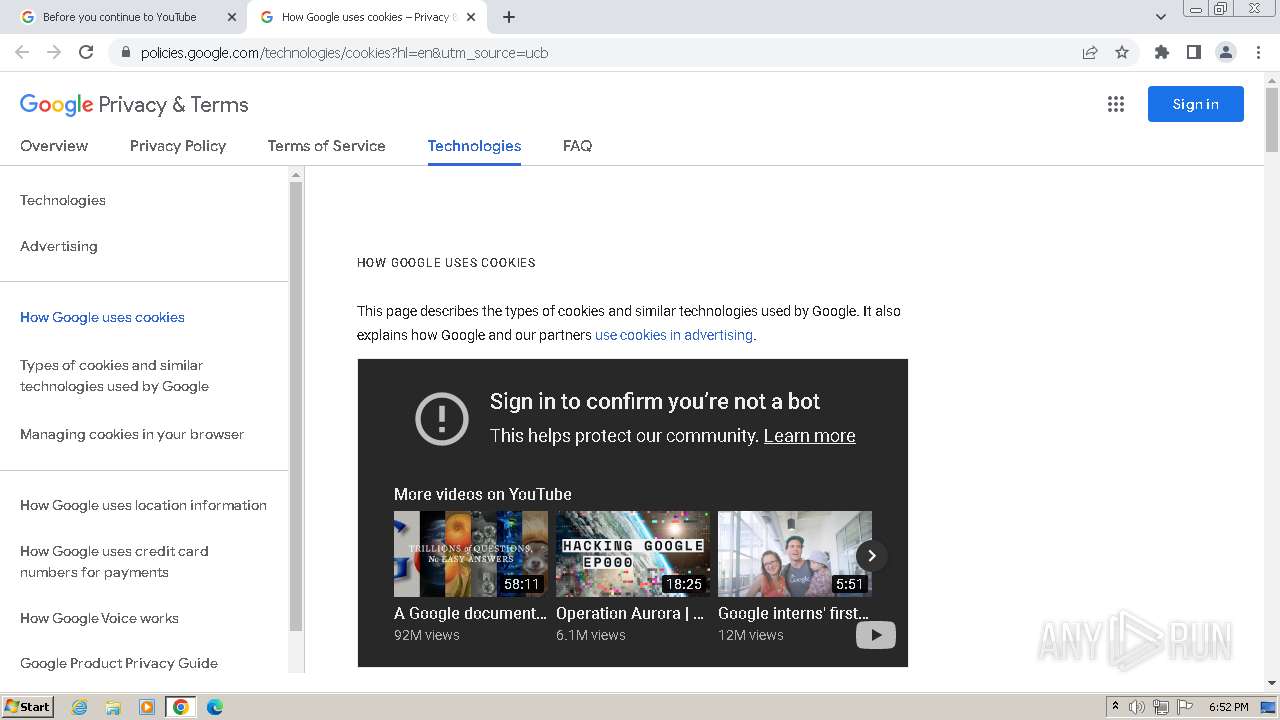
Task: Open the FAQ tab
Action: tap(577, 146)
